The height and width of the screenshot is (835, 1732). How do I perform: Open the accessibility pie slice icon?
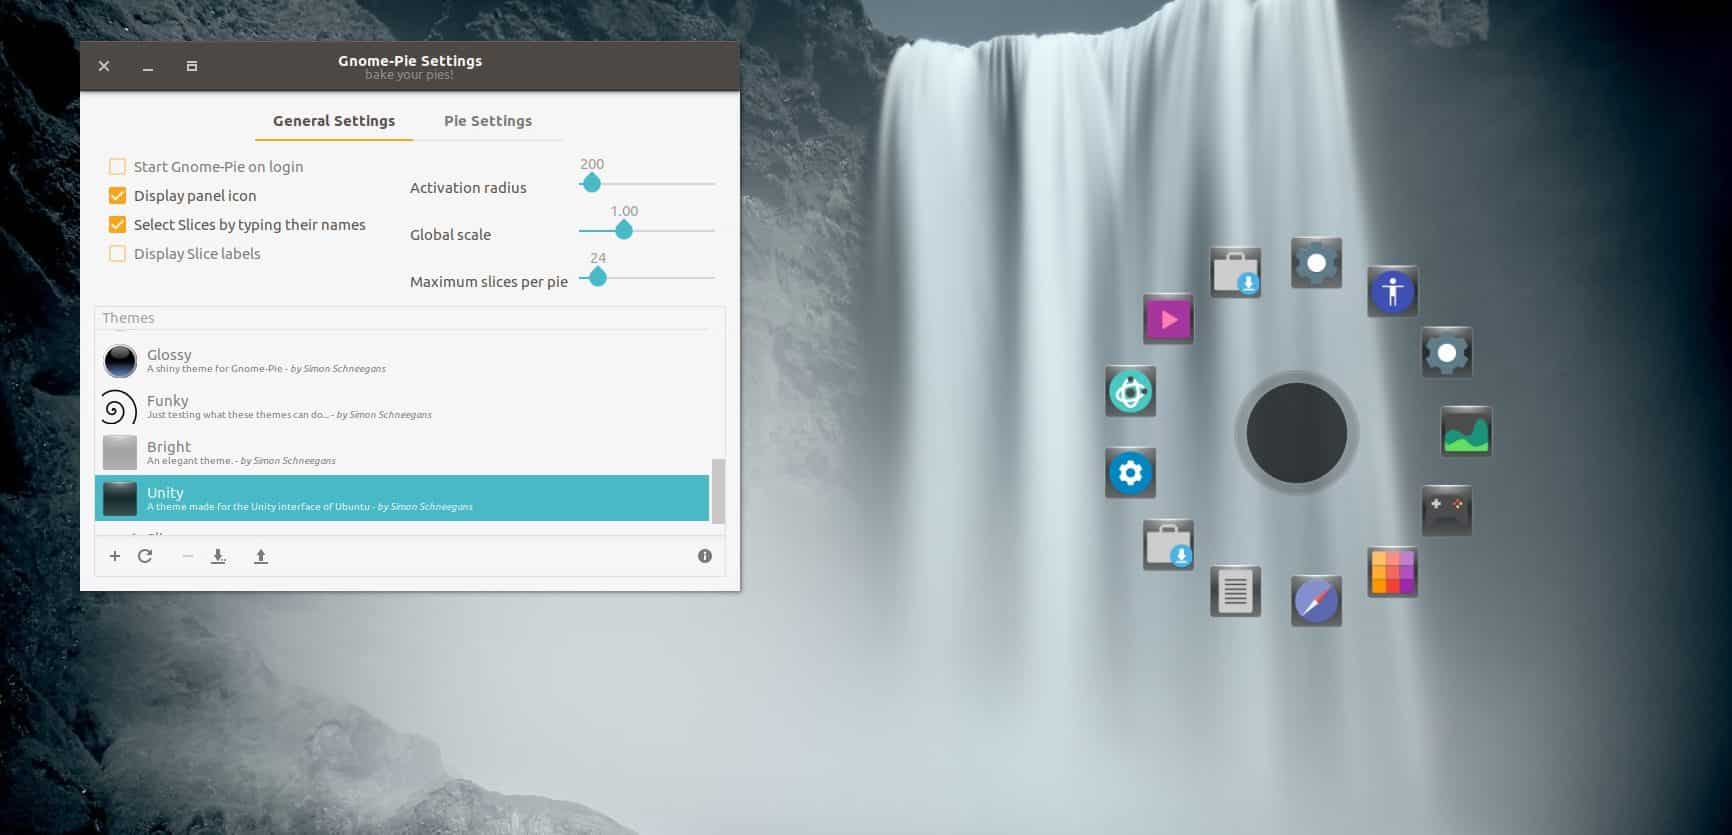1392,291
